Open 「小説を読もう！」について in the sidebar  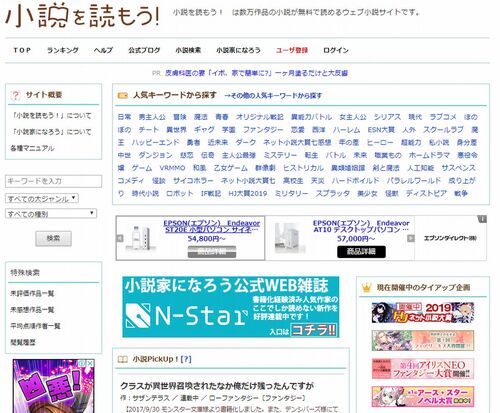tap(51, 116)
